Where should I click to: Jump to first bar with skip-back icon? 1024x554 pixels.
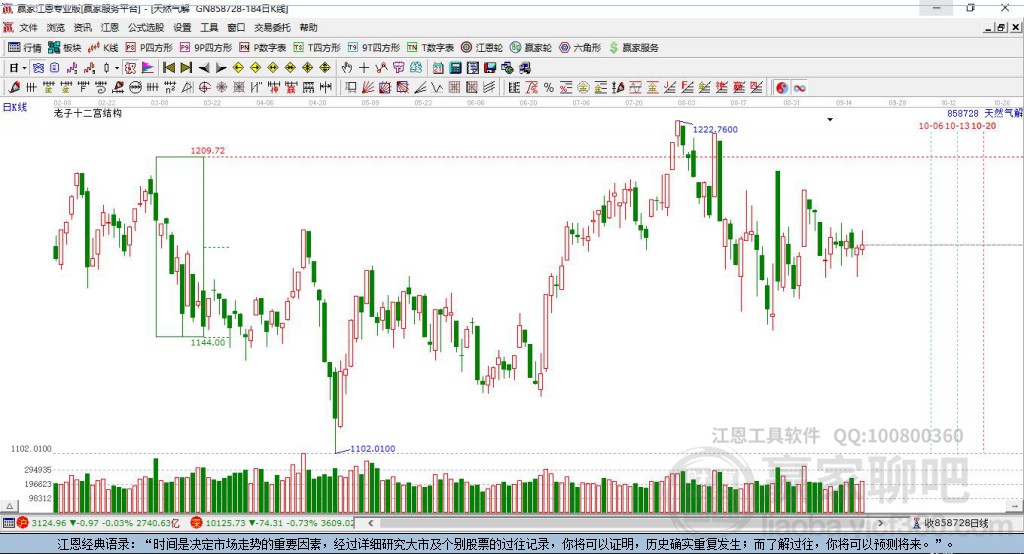pos(168,68)
